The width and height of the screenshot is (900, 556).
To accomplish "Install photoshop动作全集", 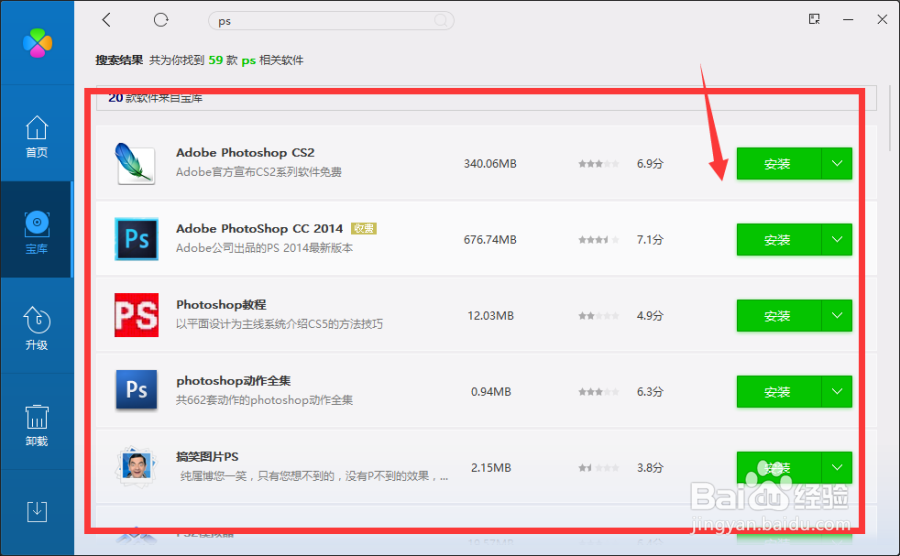I will [778, 392].
